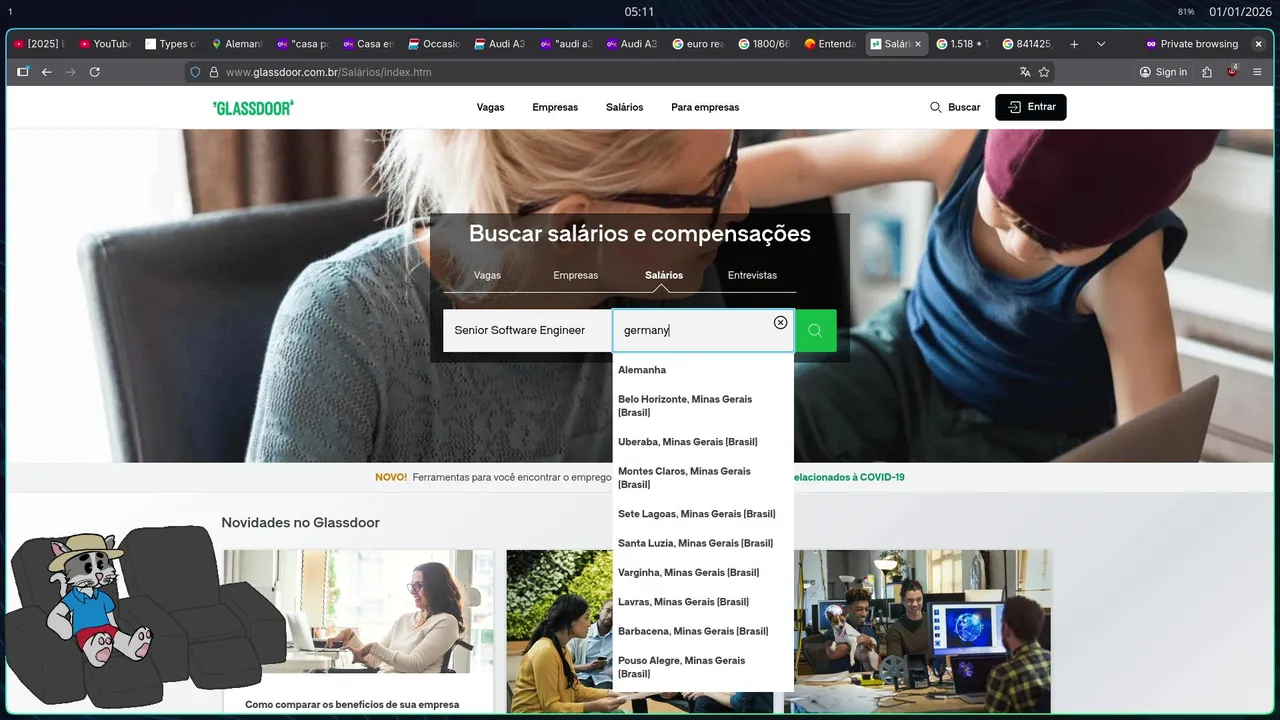Open article Como comparar os benefícios

(x=352, y=704)
